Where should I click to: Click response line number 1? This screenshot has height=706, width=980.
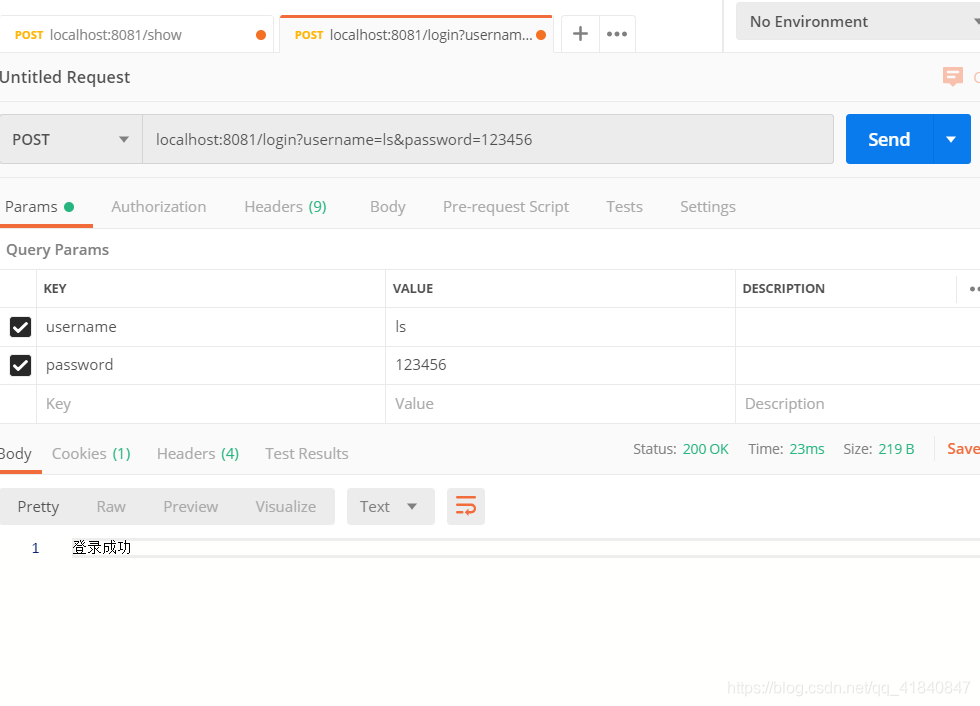tap(36, 548)
